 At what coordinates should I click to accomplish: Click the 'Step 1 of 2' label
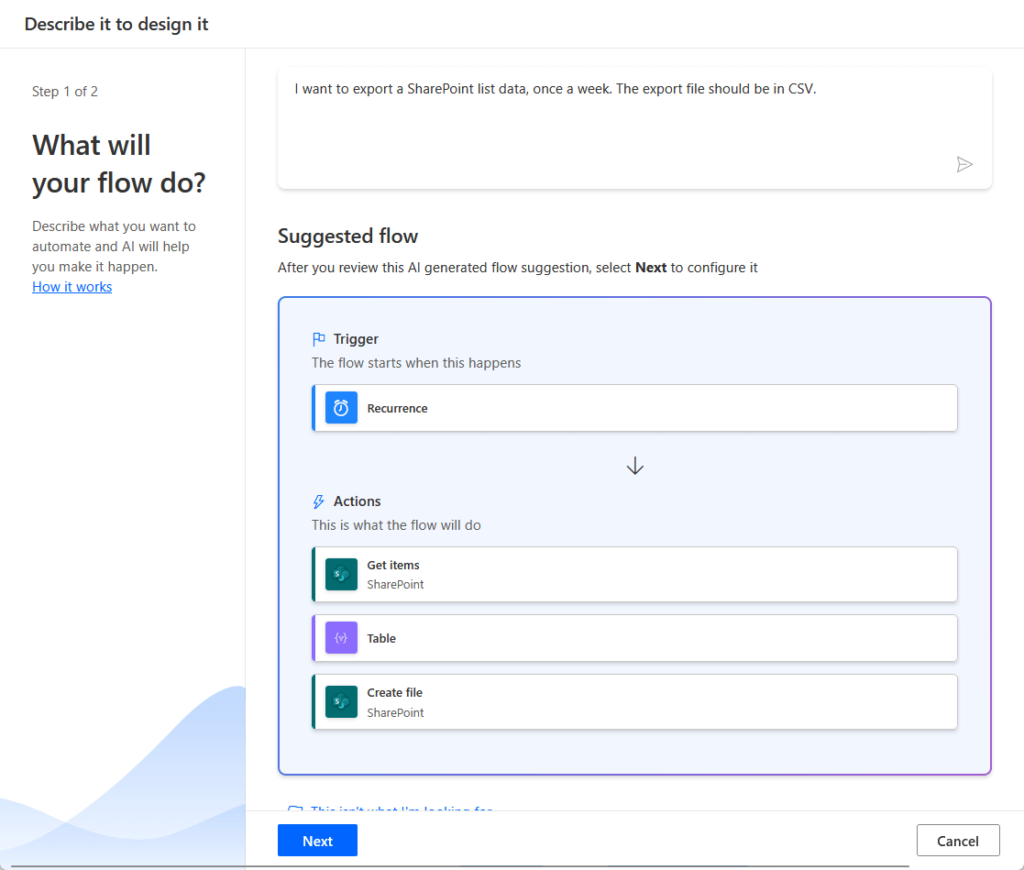pos(65,91)
